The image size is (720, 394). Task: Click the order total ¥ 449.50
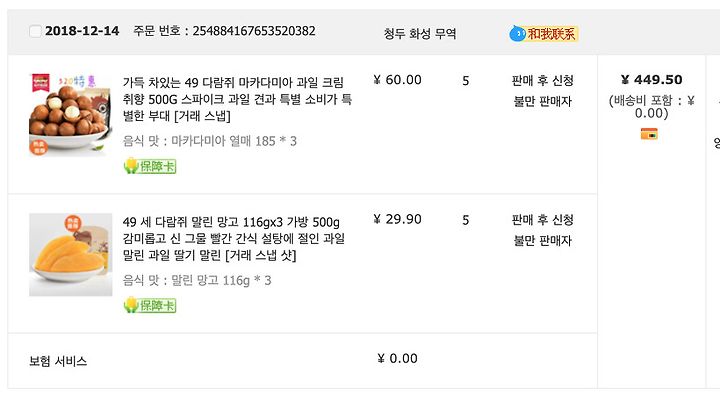coord(652,79)
